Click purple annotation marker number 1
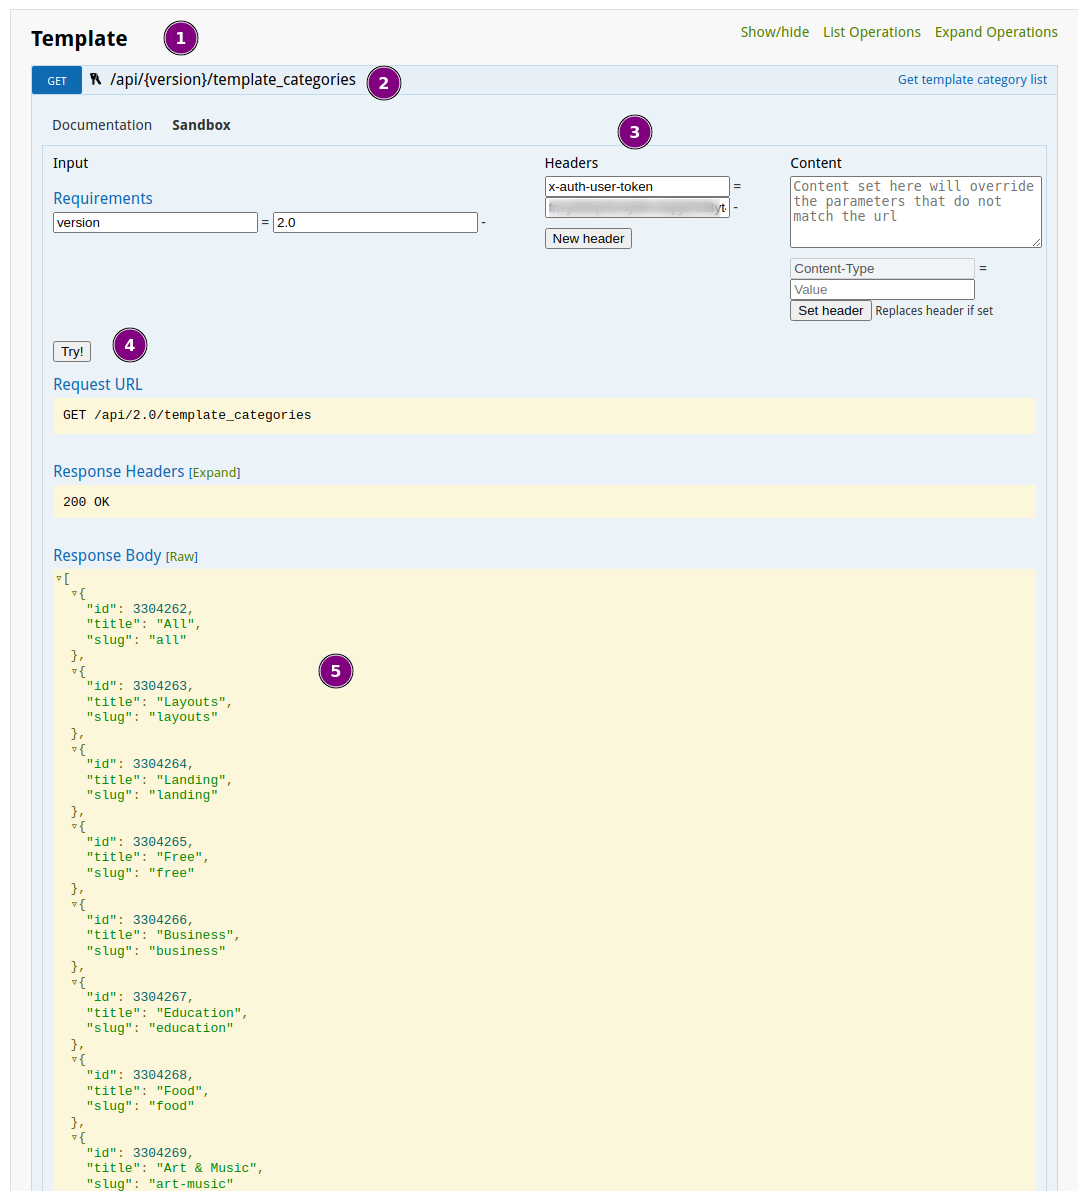The image size is (1078, 1191). pos(181,38)
